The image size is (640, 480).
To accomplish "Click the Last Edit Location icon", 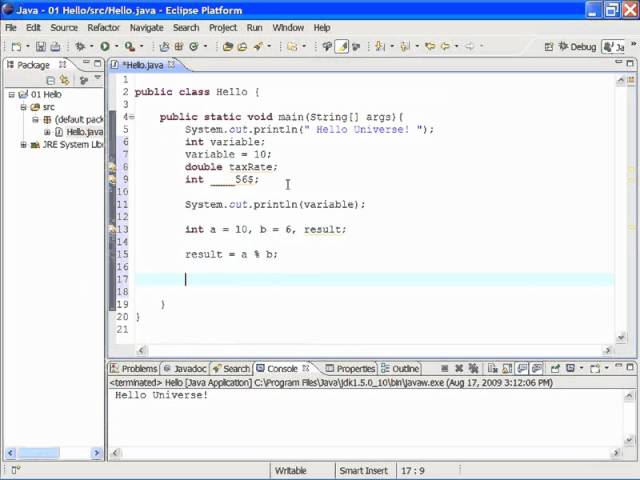I will pyautogui.click(x=430, y=47).
